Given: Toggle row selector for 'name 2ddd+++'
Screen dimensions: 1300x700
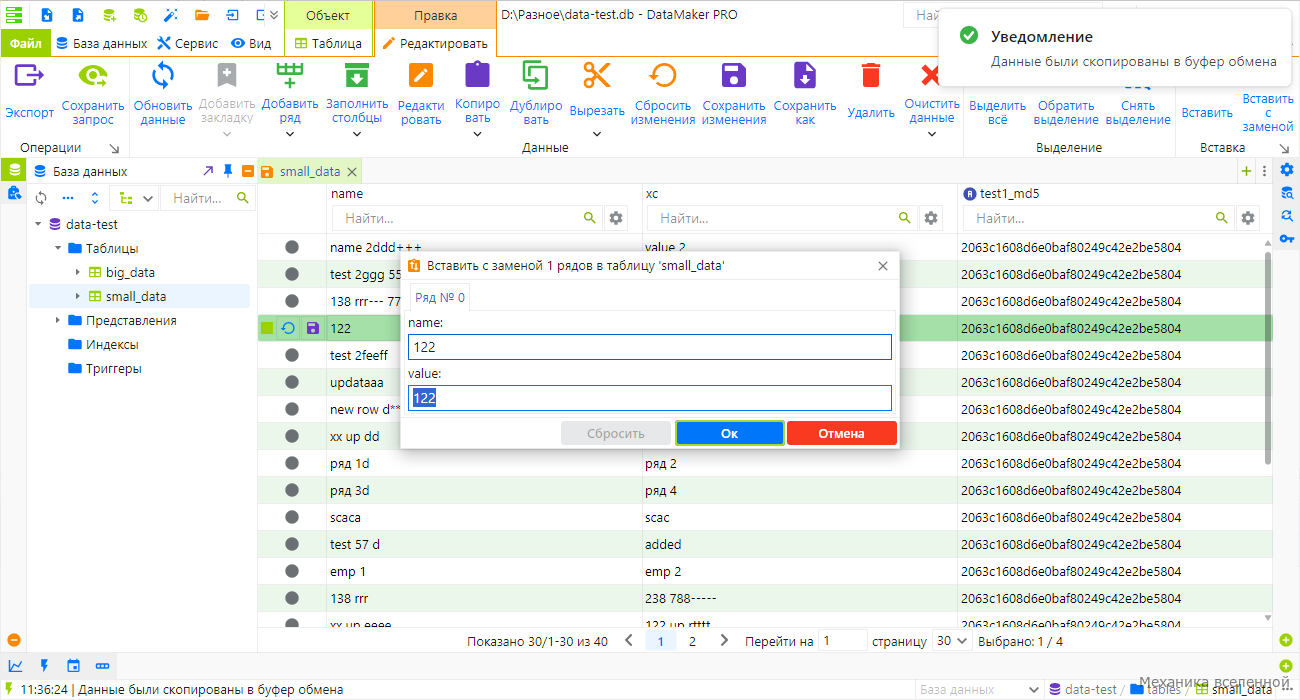Looking at the screenshot, I should [x=292, y=247].
